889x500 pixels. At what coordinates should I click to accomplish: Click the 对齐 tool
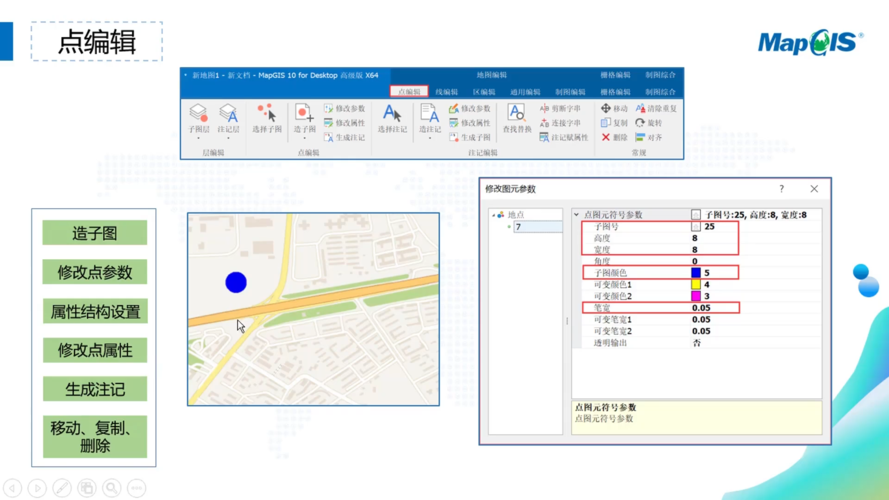pos(649,137)
